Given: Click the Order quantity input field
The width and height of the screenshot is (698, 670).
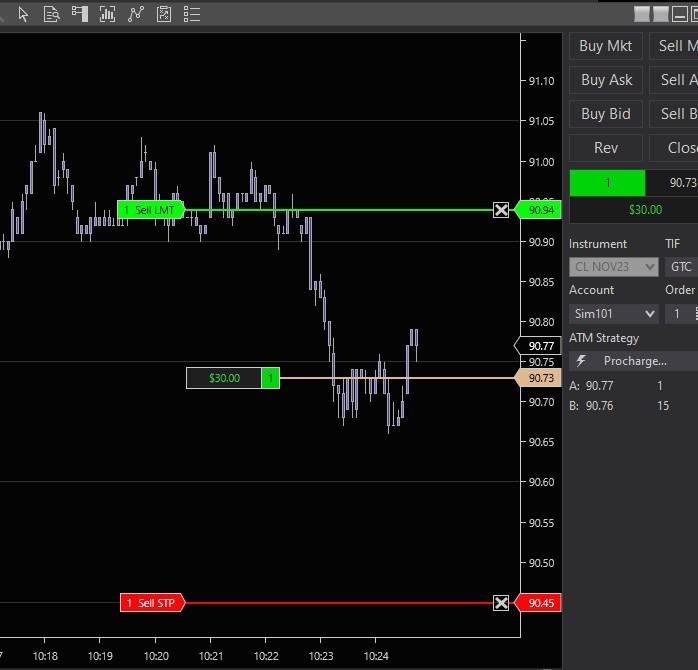Looking at the screenshot, I should coord(682,313).
